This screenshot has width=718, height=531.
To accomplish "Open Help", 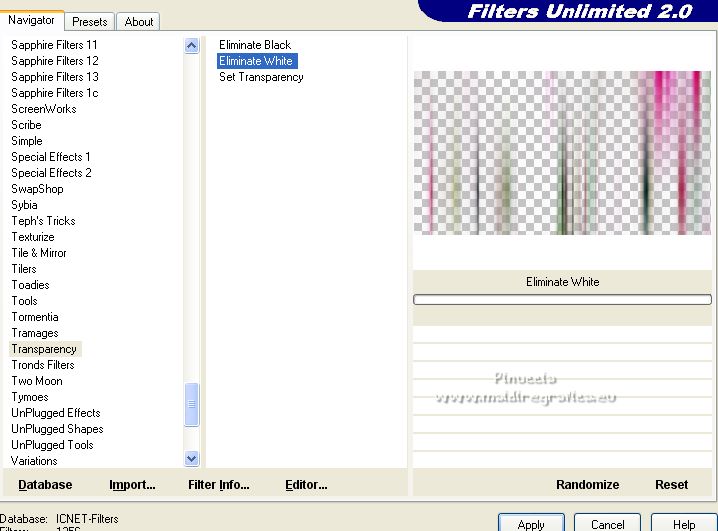I will point(684,523).
